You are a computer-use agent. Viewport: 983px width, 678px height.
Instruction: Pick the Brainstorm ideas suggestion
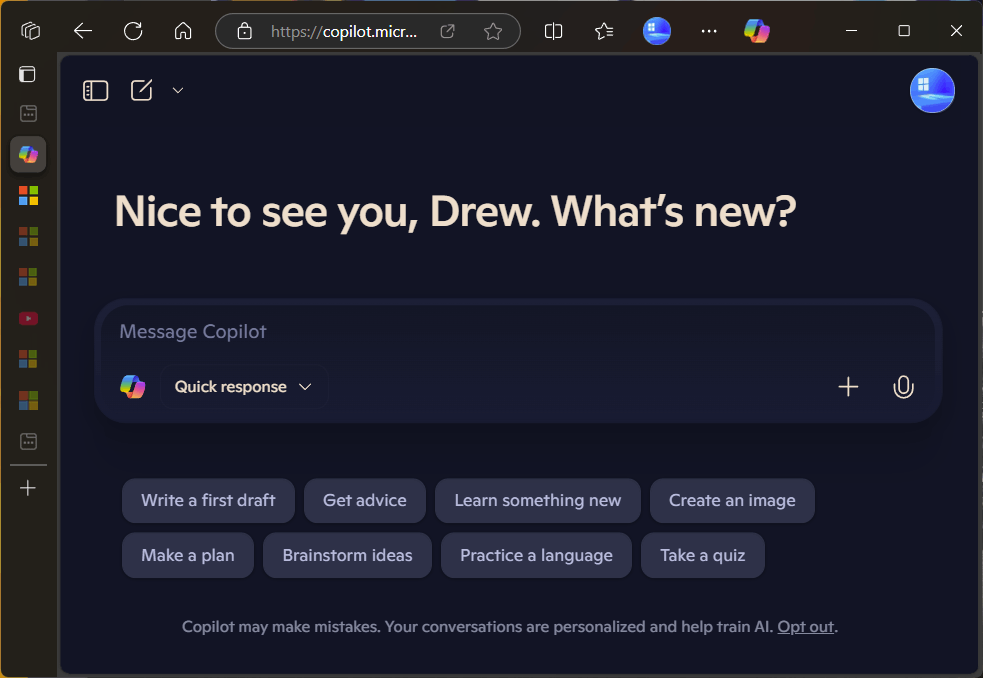[347, 556]
